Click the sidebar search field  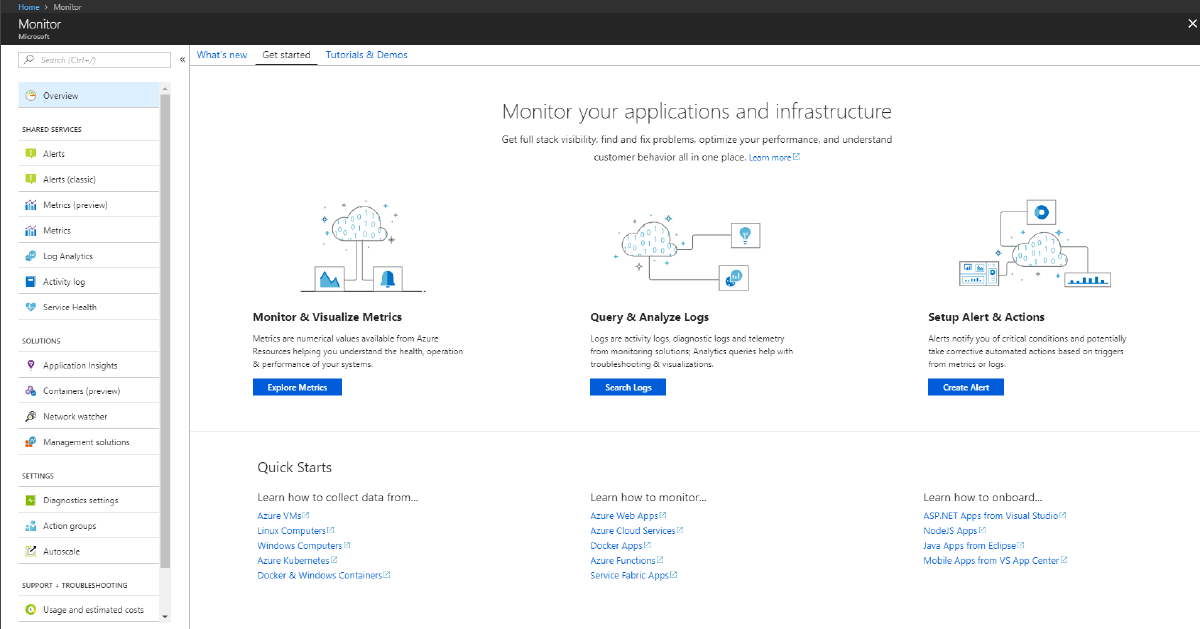point(95,59)
